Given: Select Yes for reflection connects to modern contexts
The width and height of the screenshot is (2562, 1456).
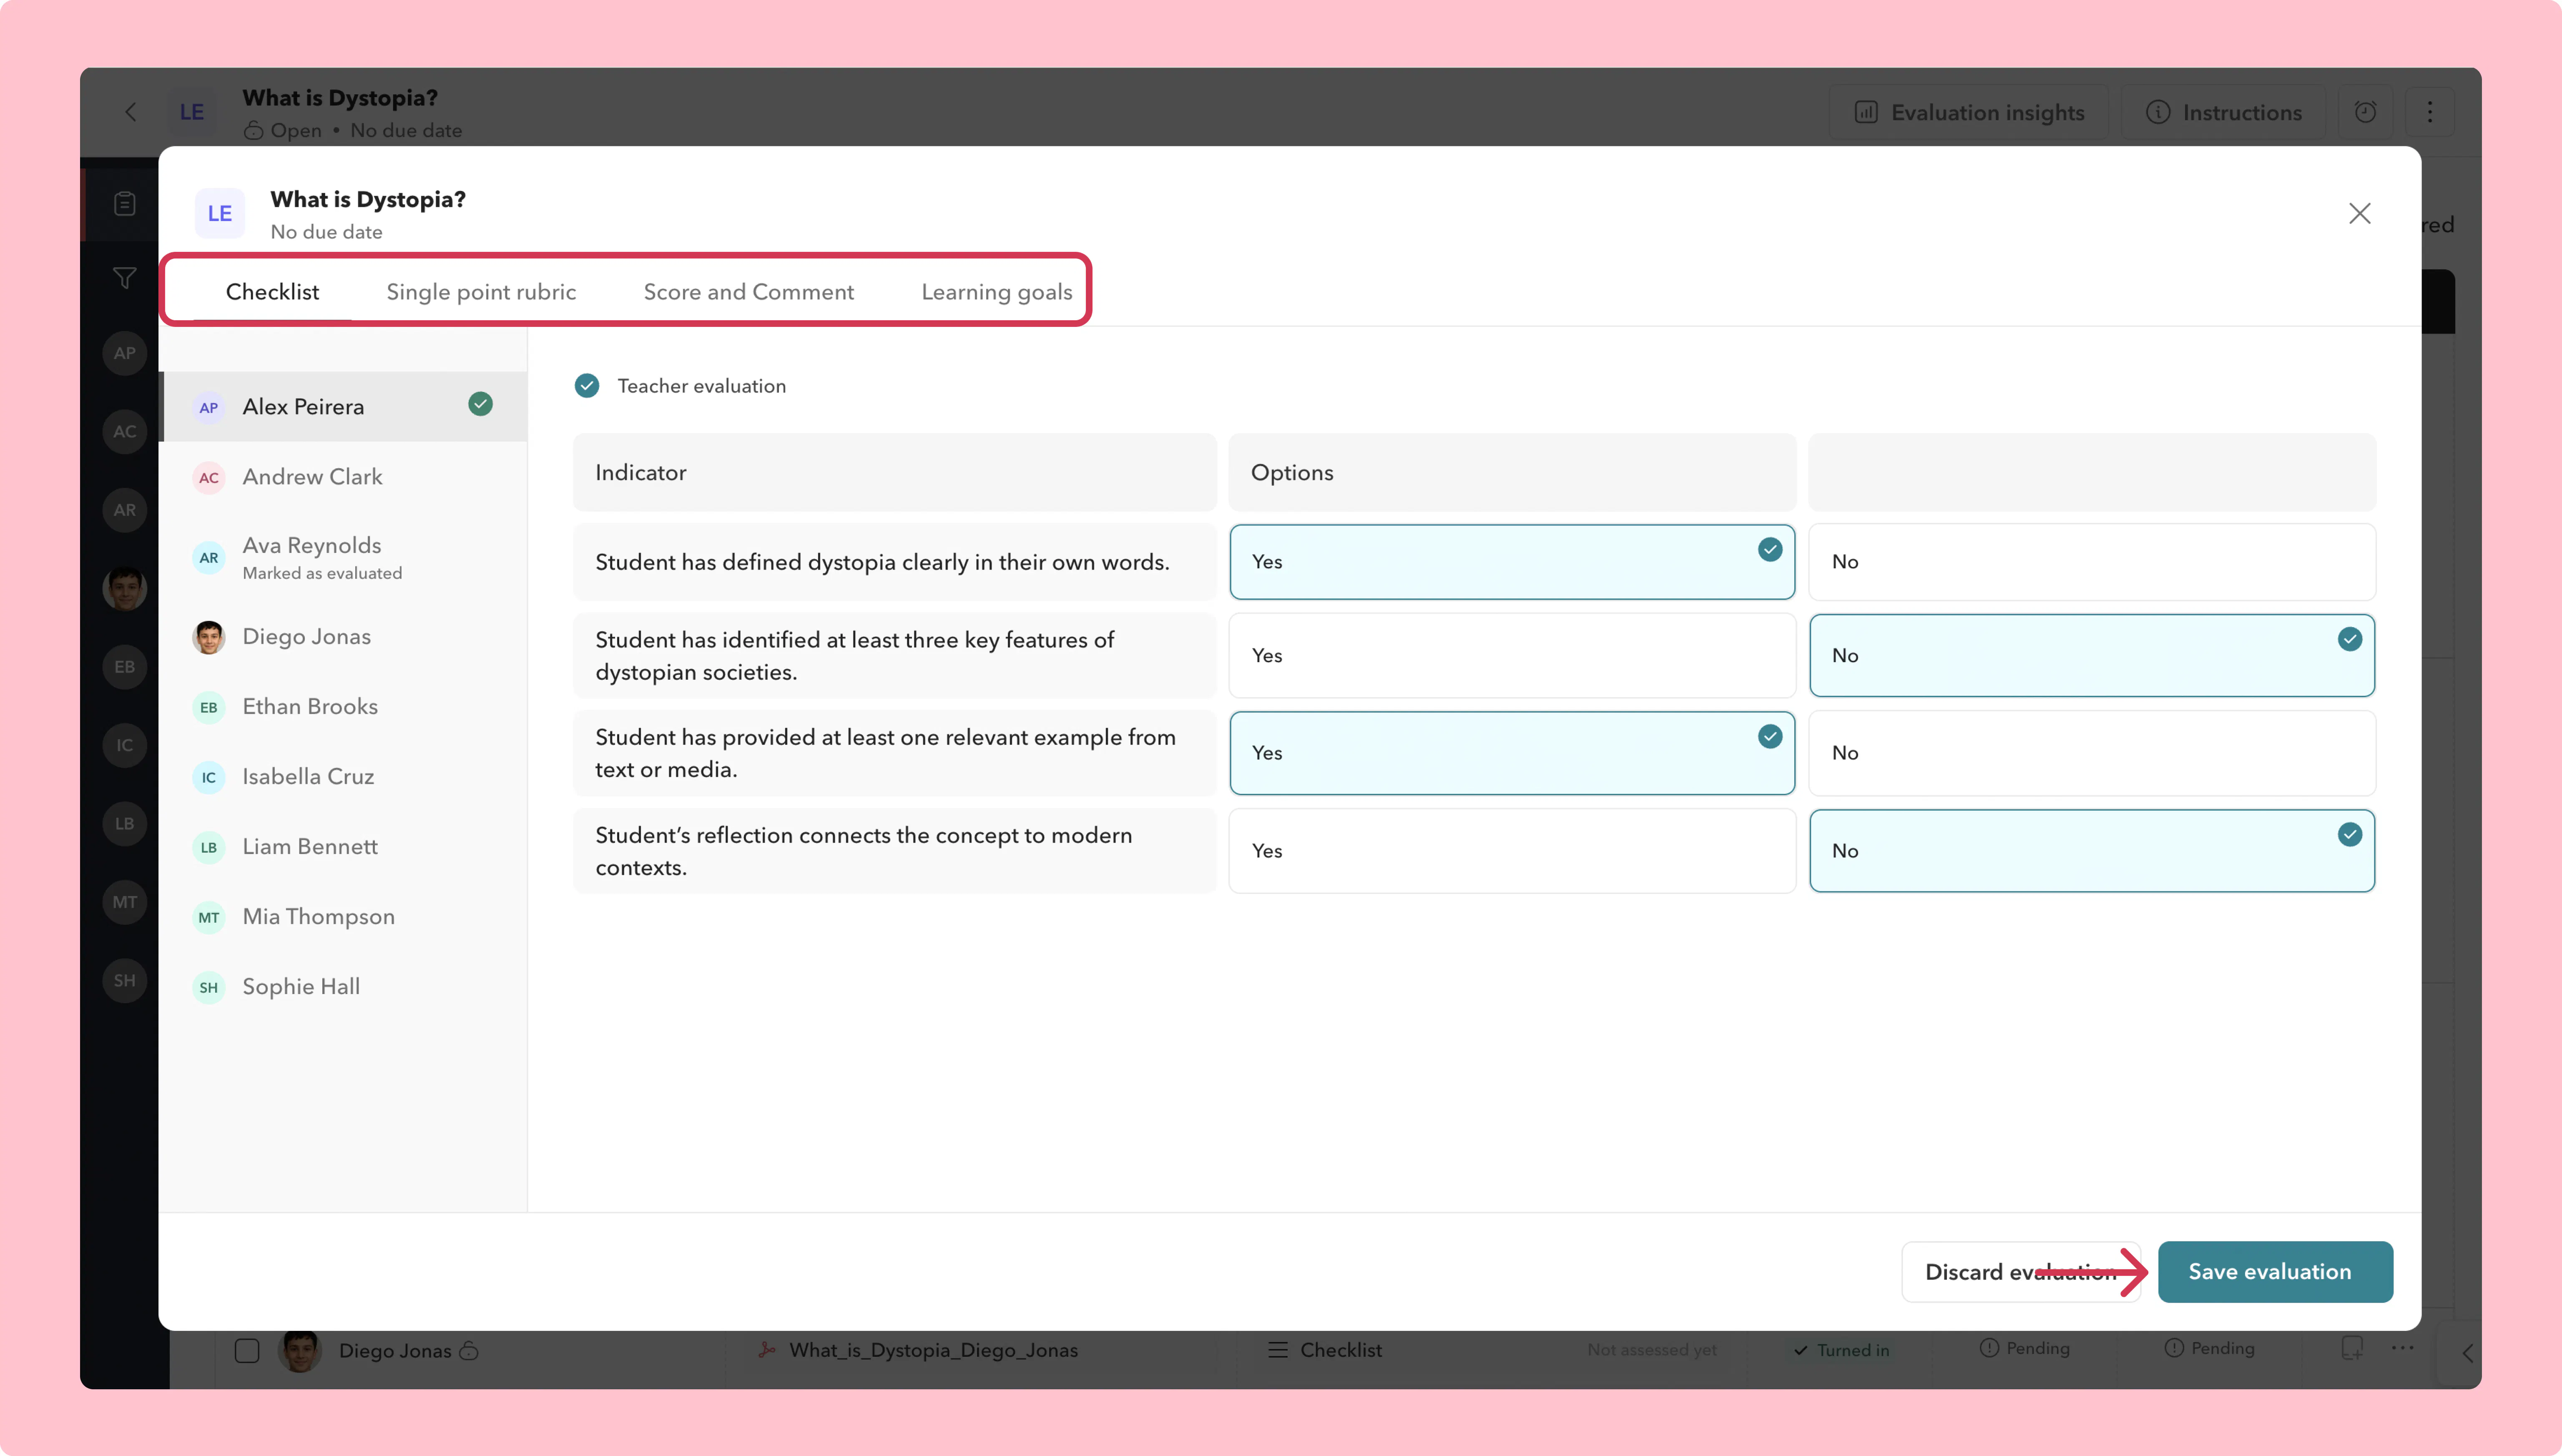Looking at the screenshot, I should [x=1512, y=851].
